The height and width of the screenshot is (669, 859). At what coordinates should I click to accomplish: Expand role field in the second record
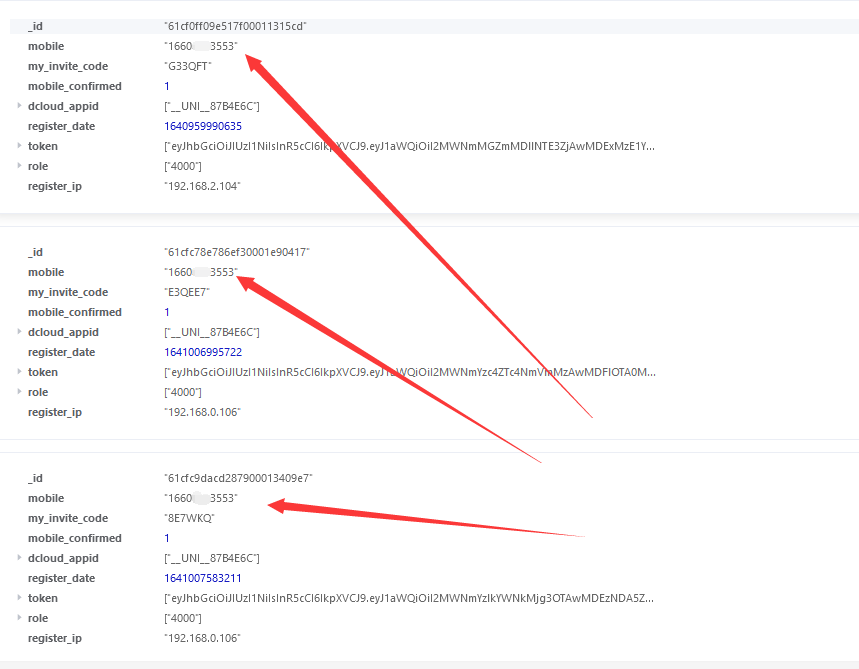tap(19, 392)
